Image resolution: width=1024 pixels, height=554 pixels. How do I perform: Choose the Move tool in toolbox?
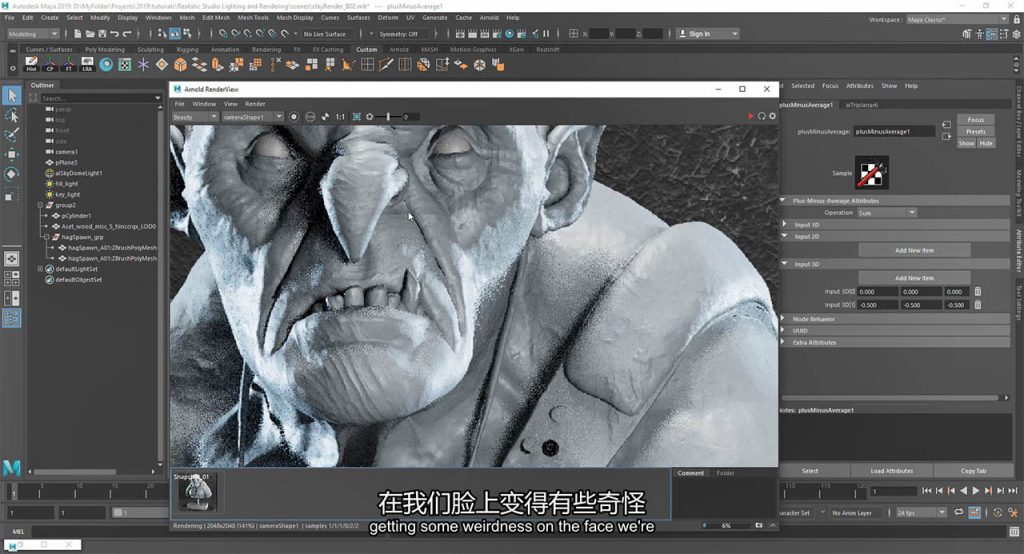12,154
